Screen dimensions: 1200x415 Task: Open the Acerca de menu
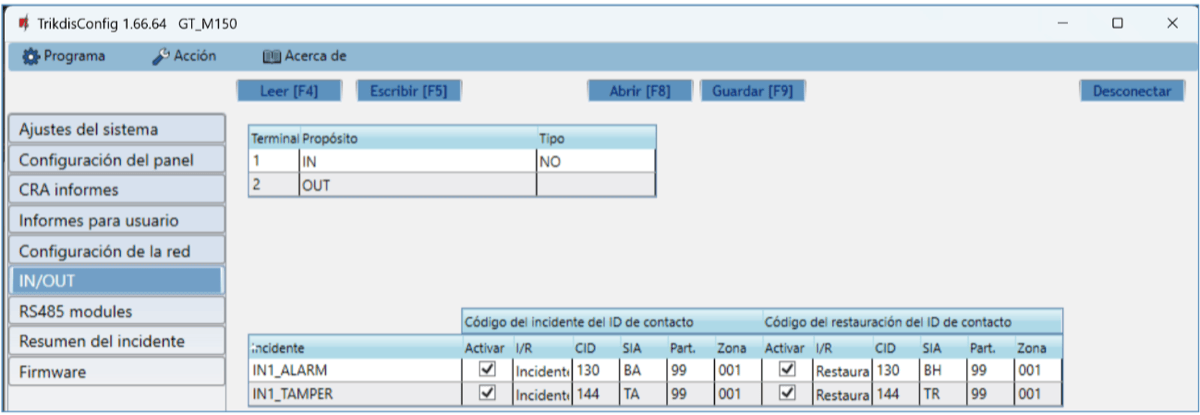tap(305, 57)
